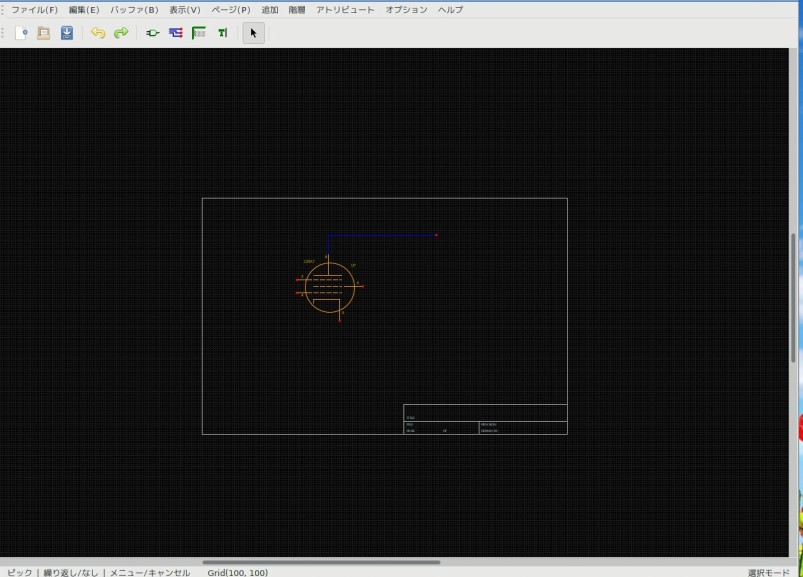The width and height of the screenshot is (803, 577).
Task: Click the green Redo arrow
Action: pyautogui.click(x=121, y=33)
